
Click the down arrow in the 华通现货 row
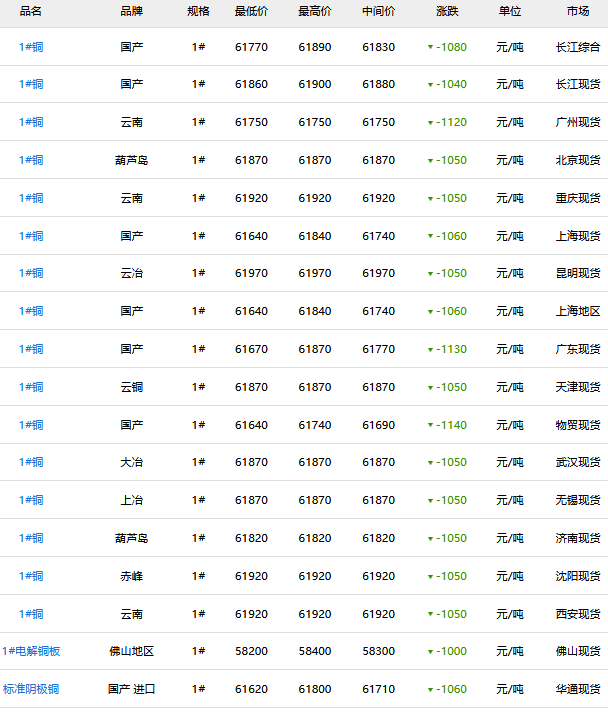[x=430, y=690]
